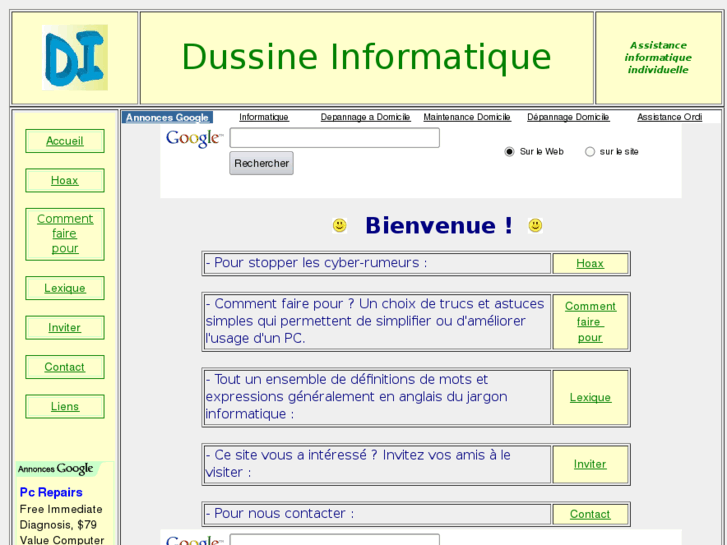Click the Annonces Google sidebar logo
Viewport: 727px width, 545px height.
coord(56,469)
